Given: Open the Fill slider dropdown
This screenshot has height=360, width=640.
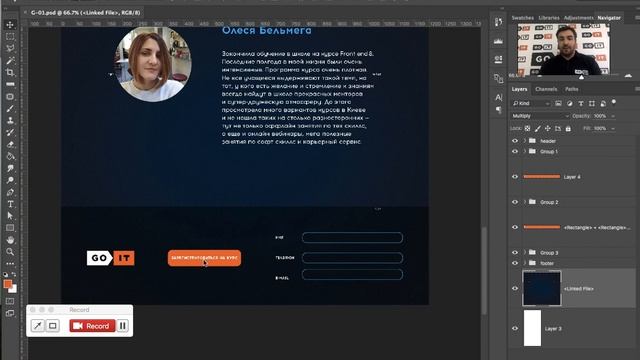Looking at the screenshot, I should (x=613, y=129).
